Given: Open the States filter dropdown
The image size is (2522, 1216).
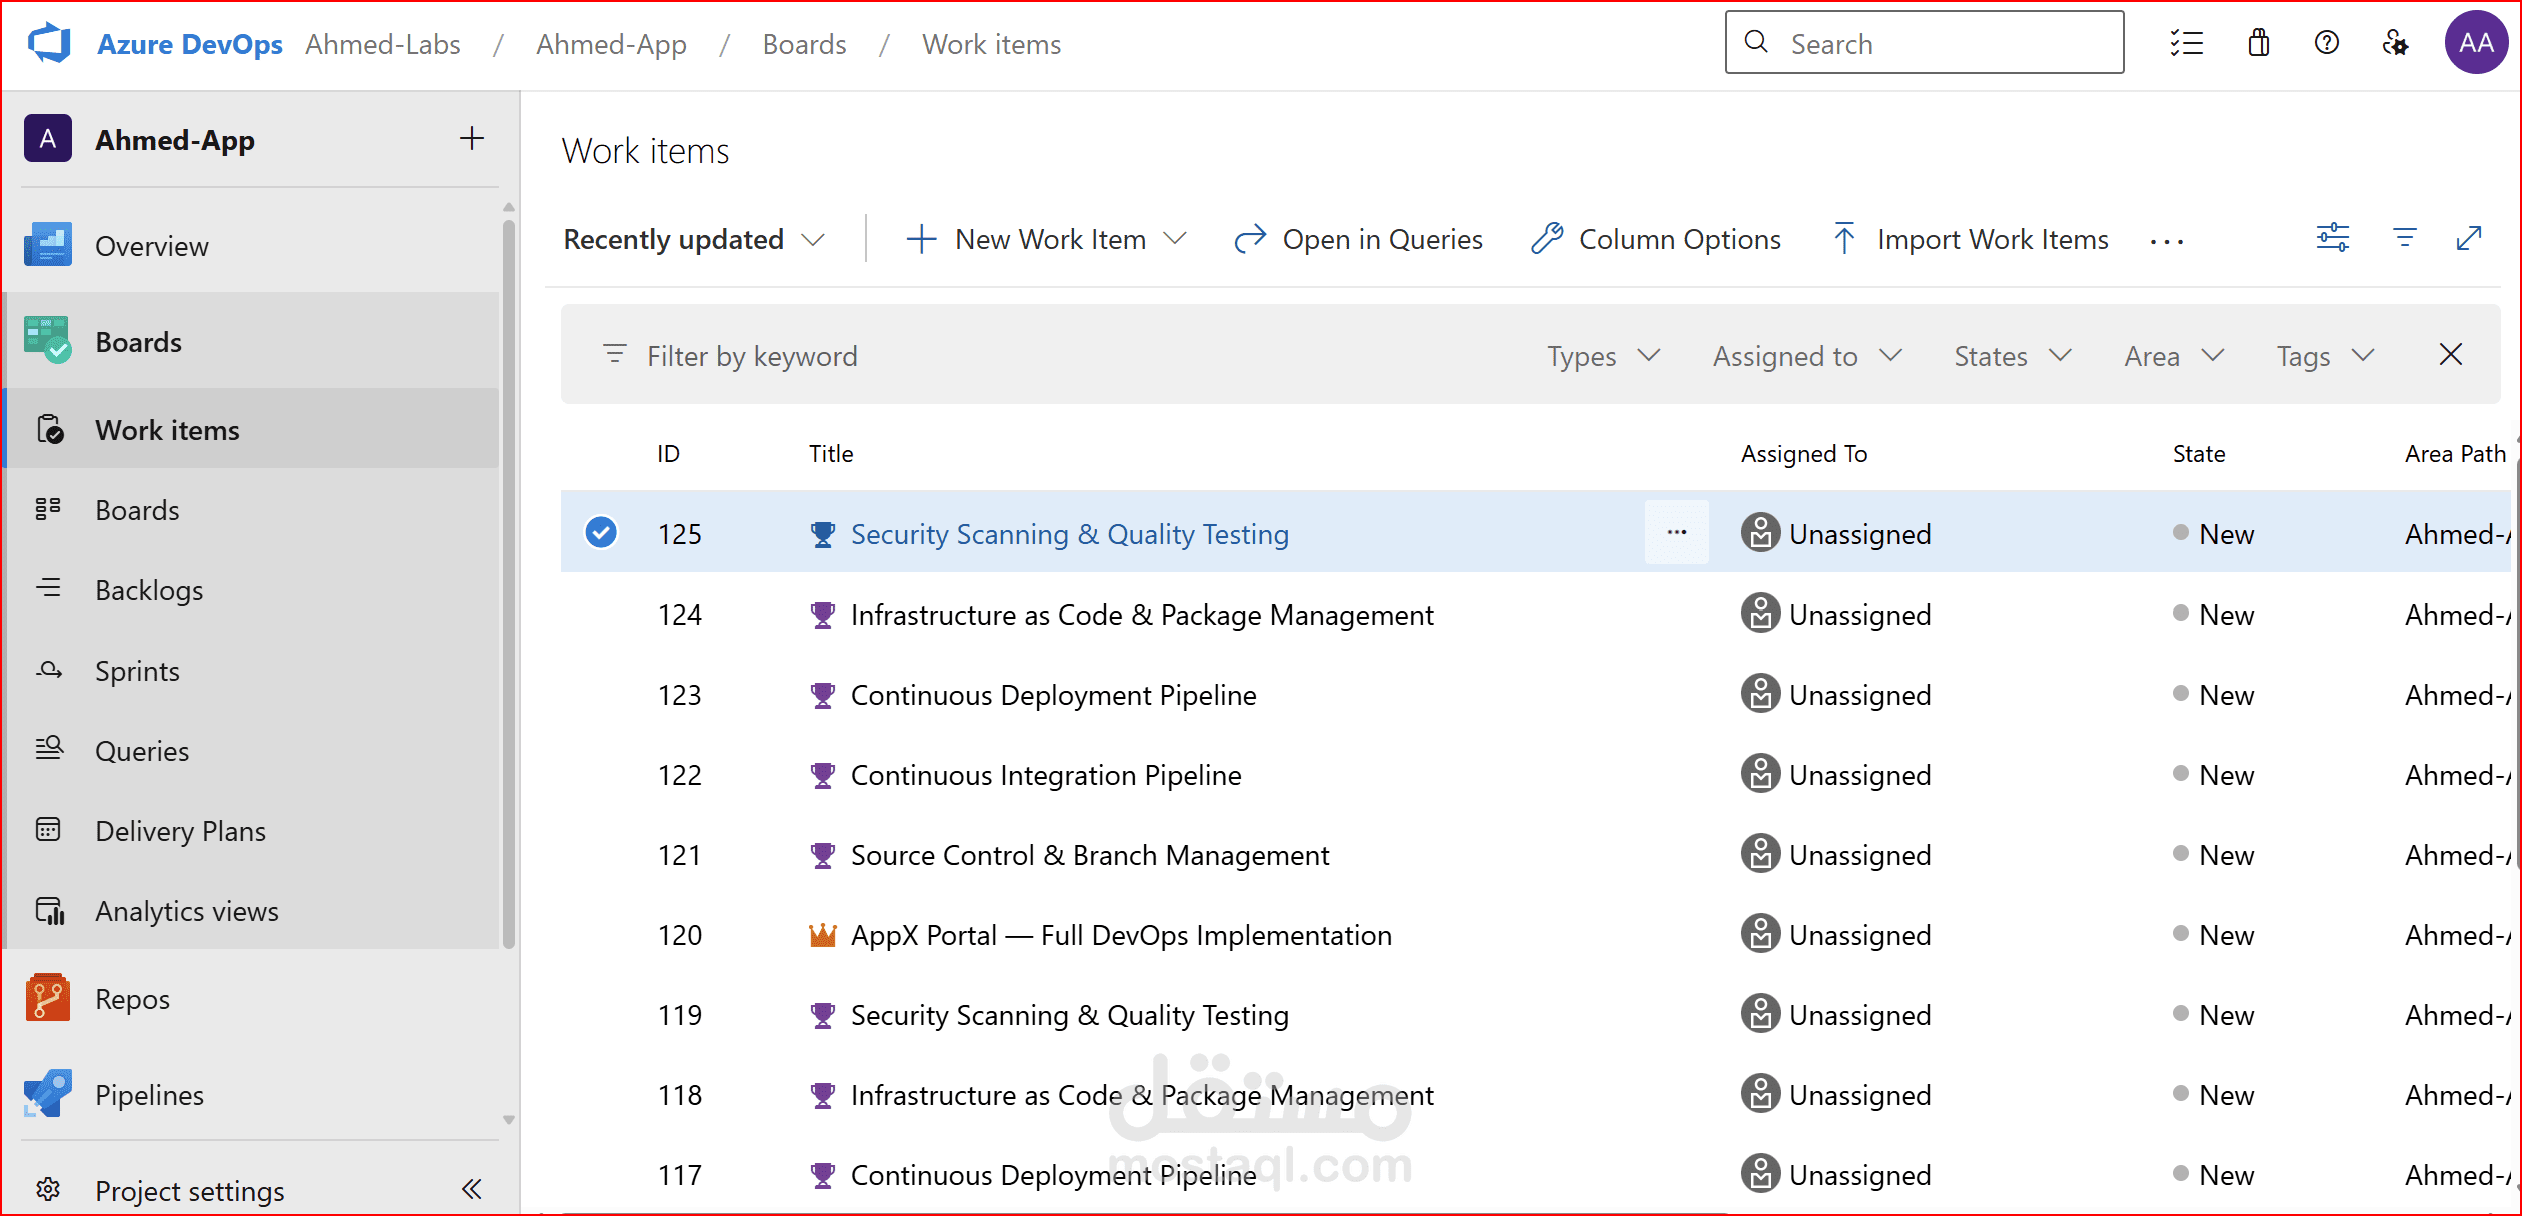Looking at the screenshot, I should [2011, 355].
